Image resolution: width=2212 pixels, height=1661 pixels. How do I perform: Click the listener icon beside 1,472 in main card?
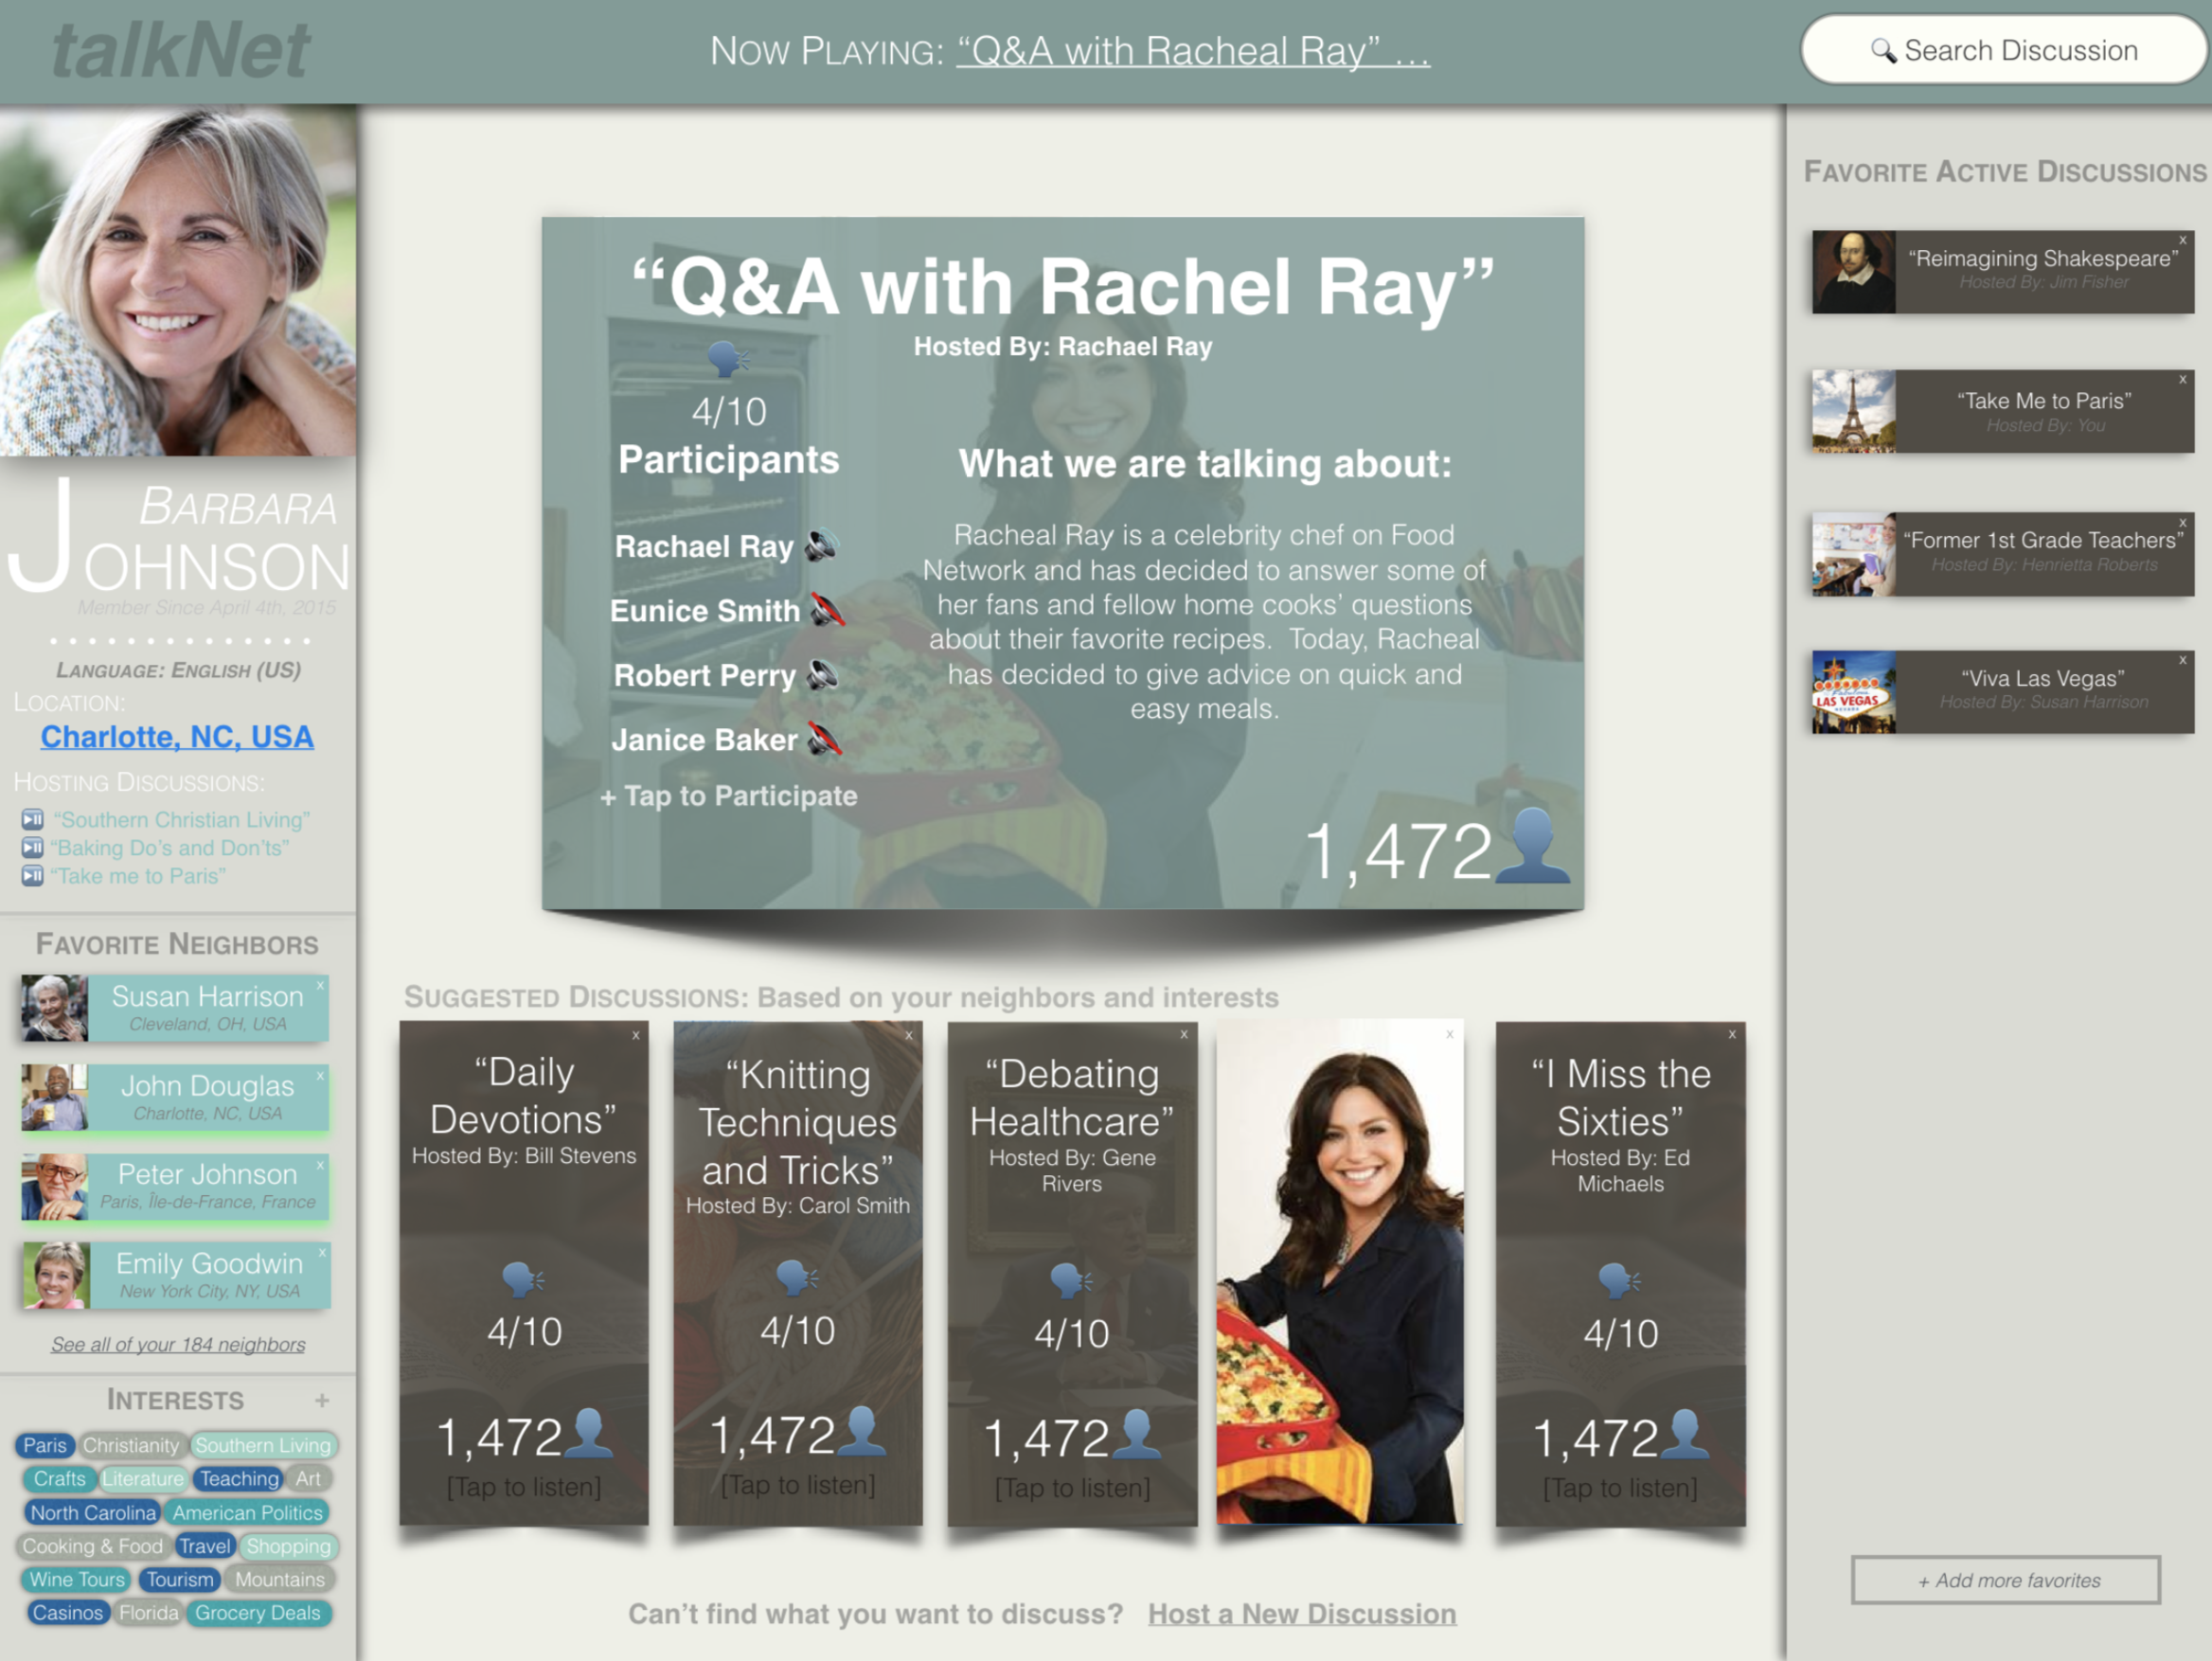click(x=1532, y=846)
